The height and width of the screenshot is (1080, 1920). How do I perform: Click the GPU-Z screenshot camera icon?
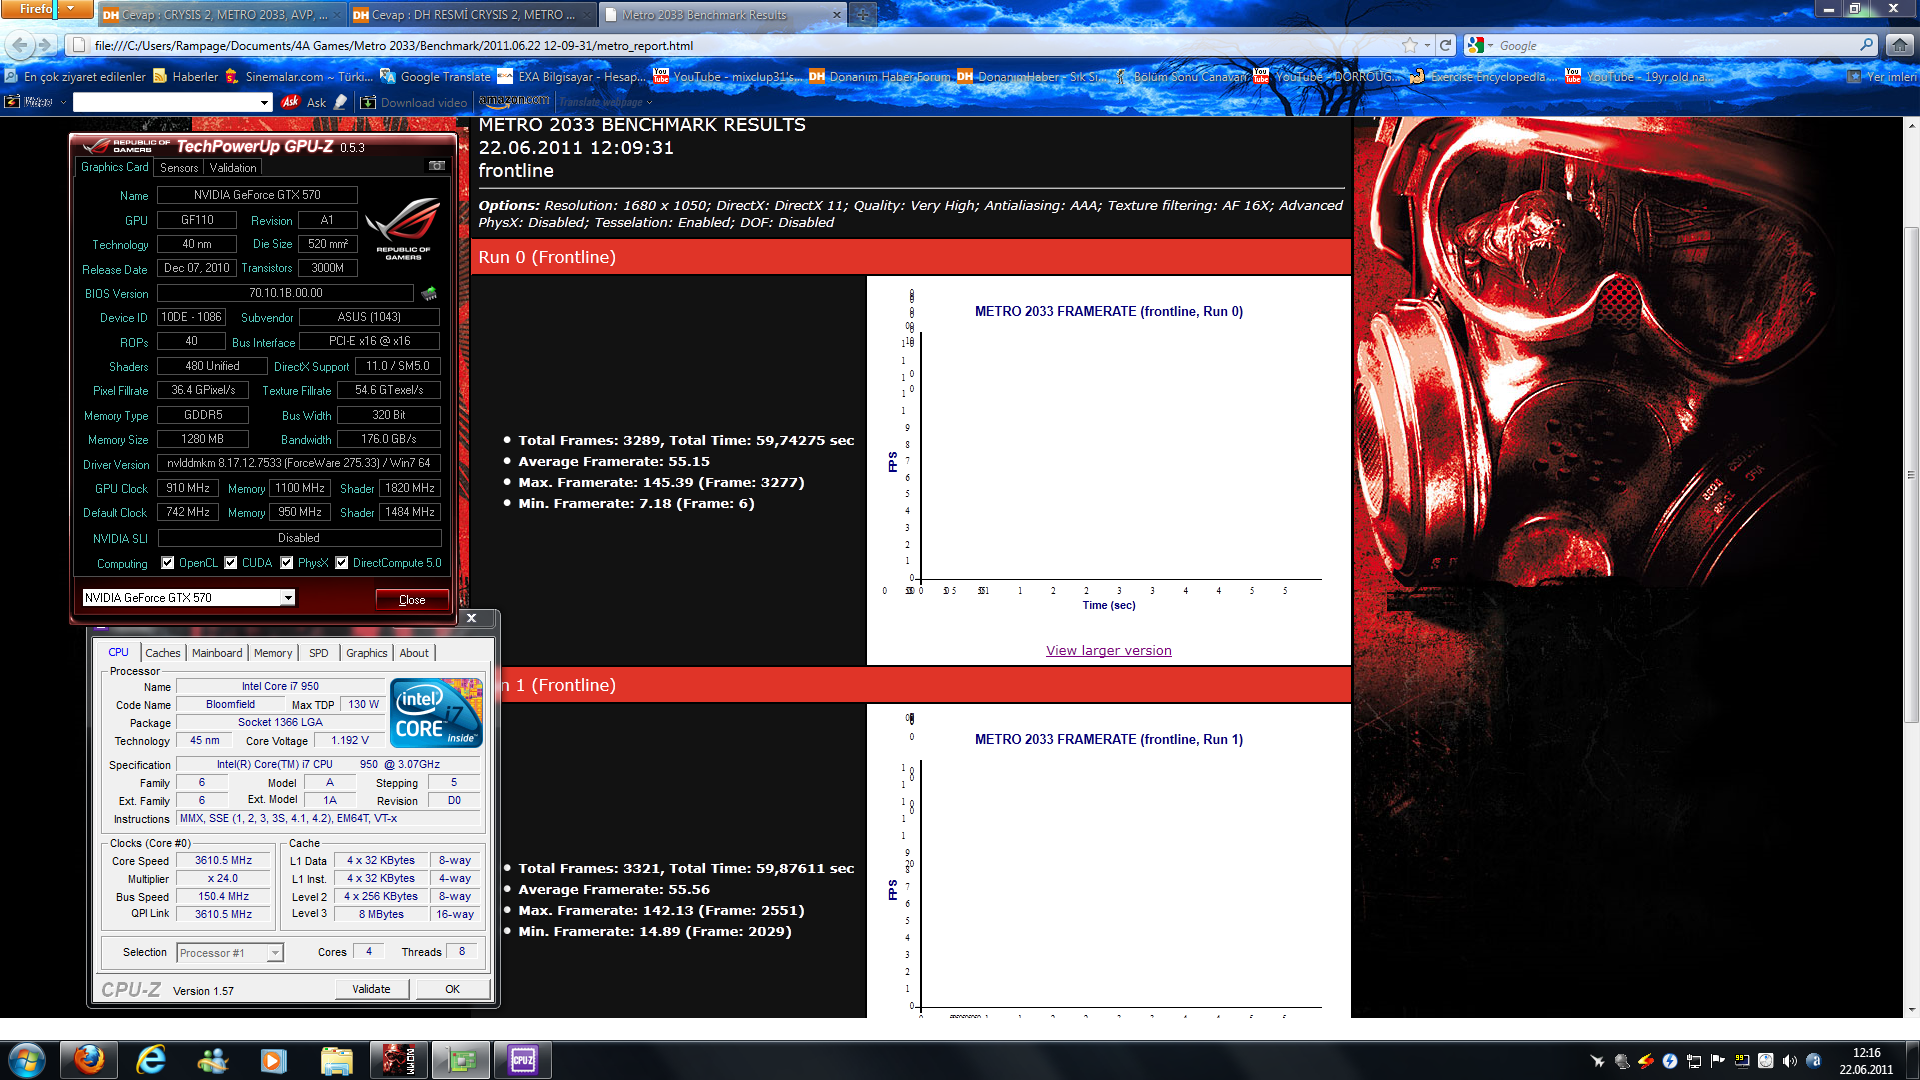tap(437, 166)
